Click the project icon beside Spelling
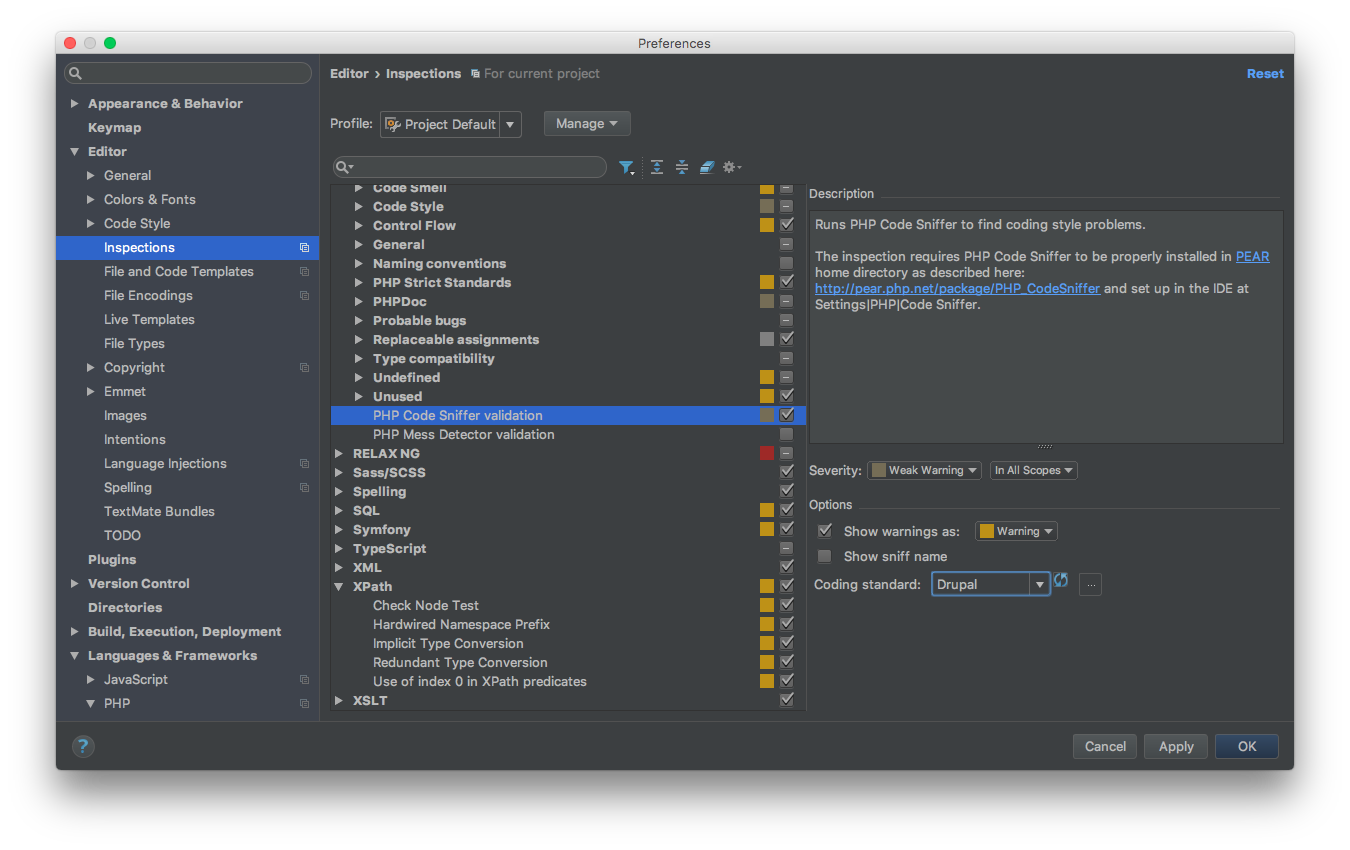Viewport: 1350px width, 850px height. [x=304, y=488]
